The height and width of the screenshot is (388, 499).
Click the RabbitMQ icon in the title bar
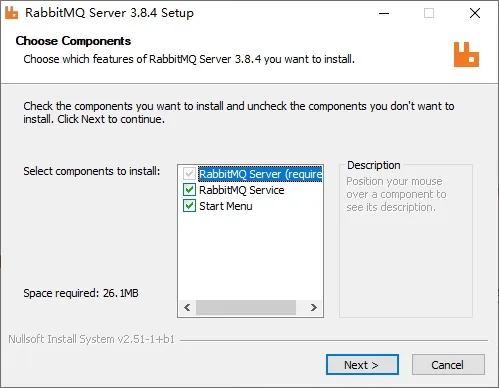pos(12,13)
